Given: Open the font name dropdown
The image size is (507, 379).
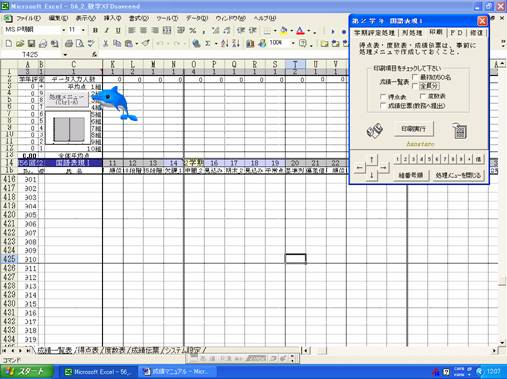Looking at the screenshot, I should 63,30.
